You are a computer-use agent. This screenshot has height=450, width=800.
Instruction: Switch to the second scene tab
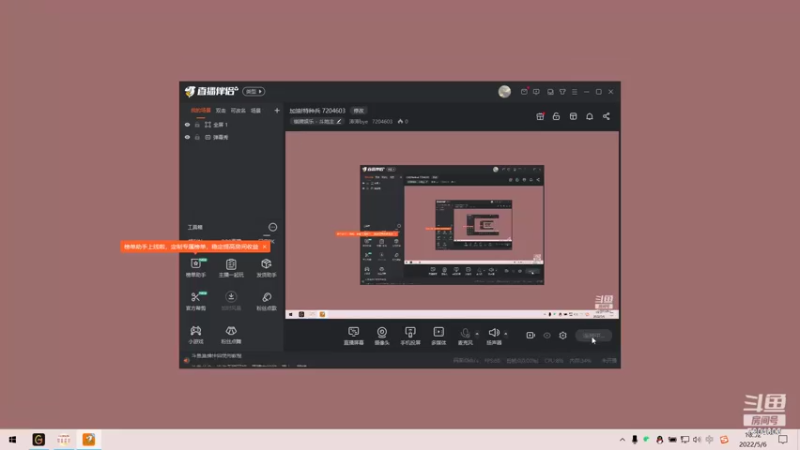click(220, 110)
